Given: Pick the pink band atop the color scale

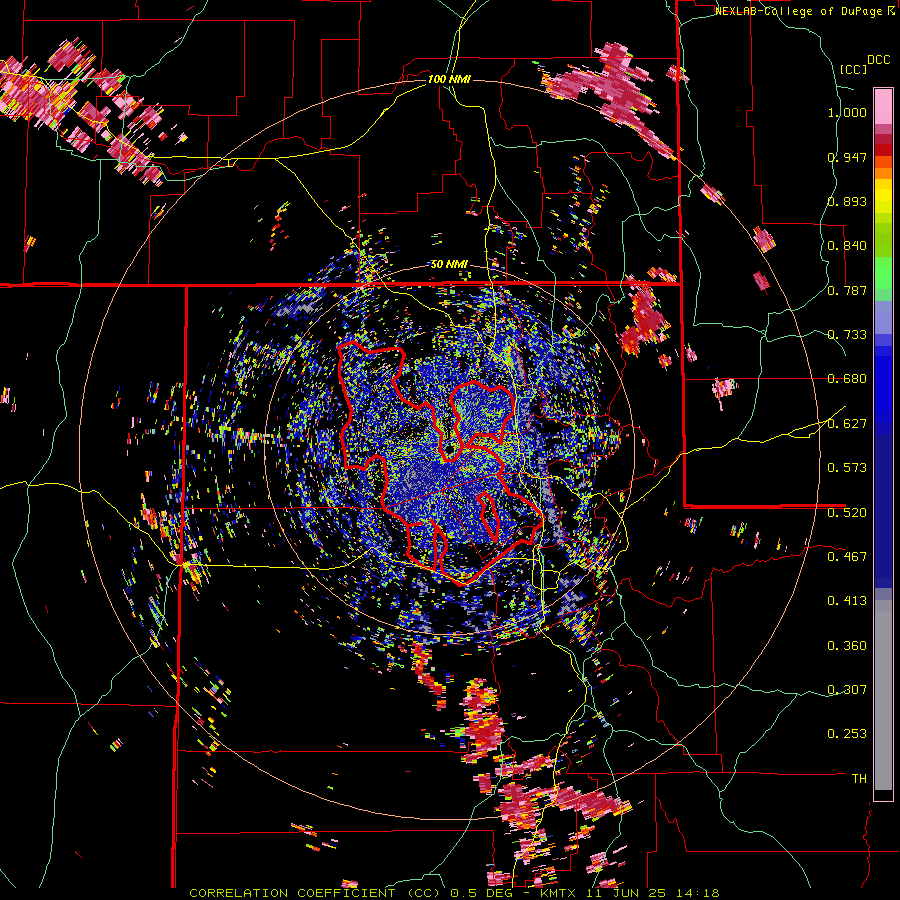Looking at the screenshot, I should point(883,106).
